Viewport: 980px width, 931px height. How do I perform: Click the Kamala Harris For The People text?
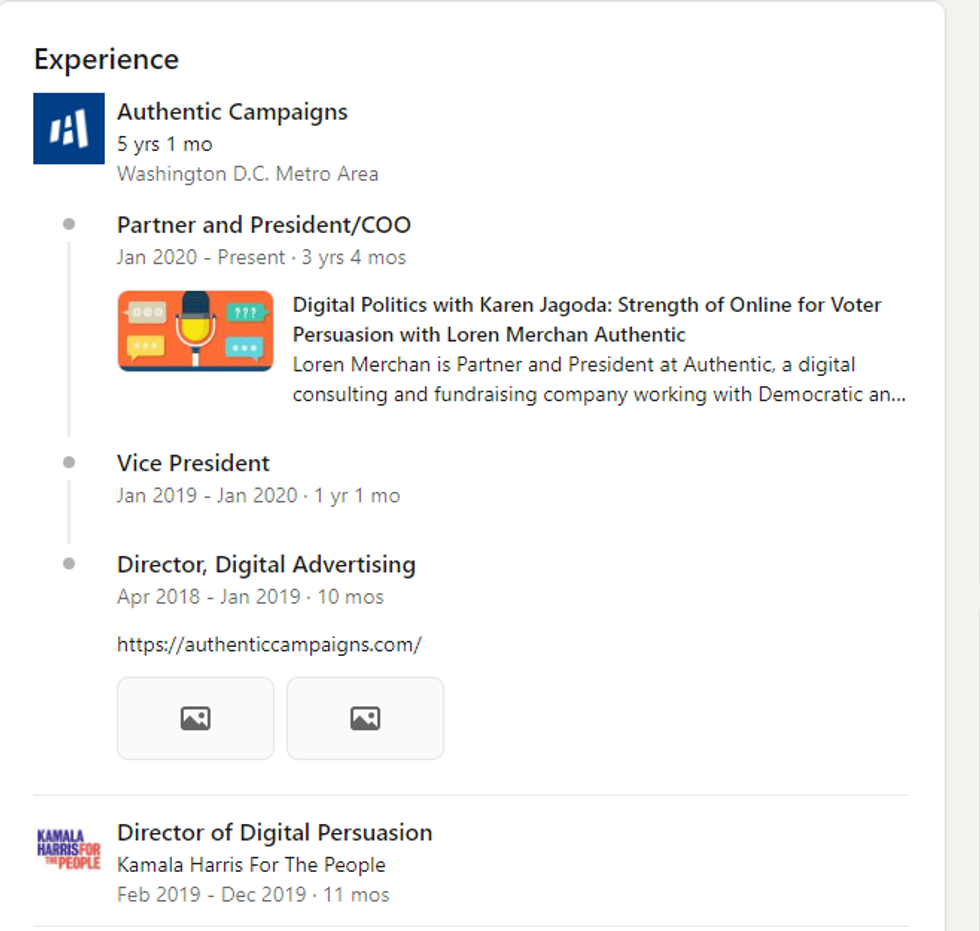[251, 864]
